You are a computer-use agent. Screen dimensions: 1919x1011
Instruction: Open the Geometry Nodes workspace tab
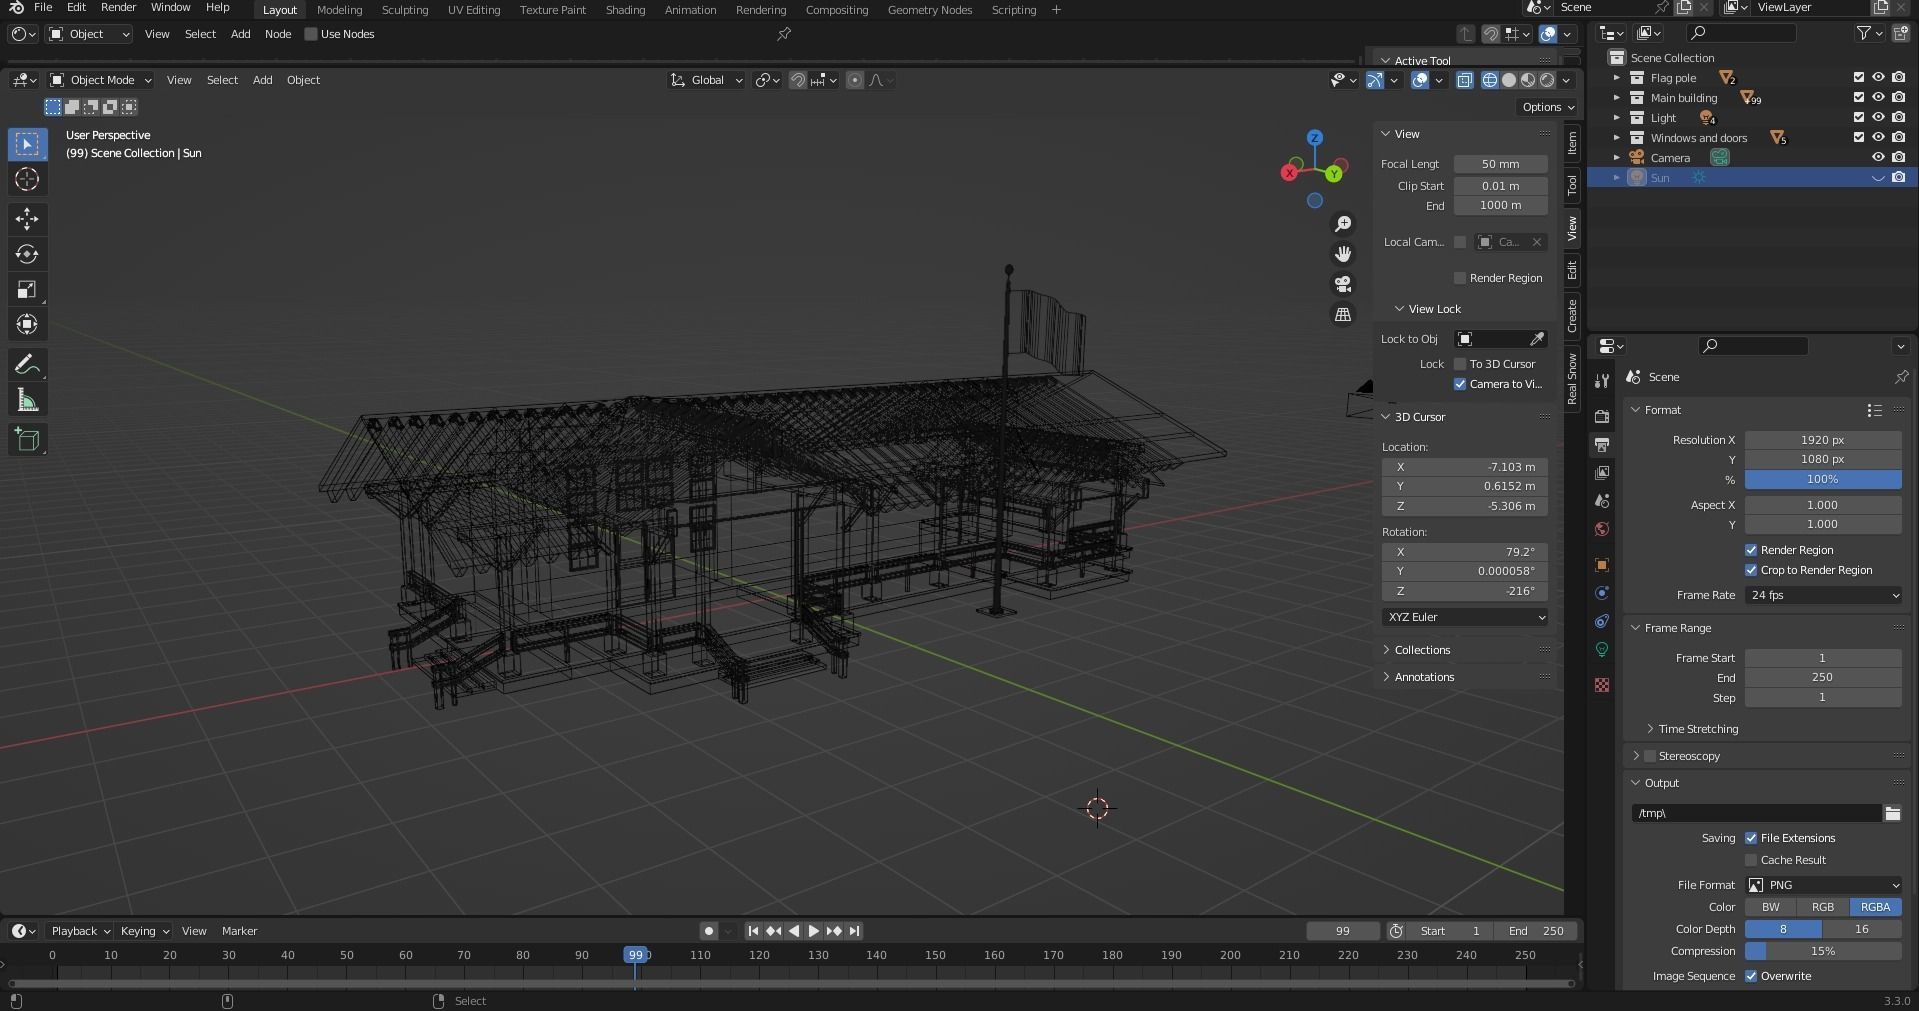click(930, 10)
